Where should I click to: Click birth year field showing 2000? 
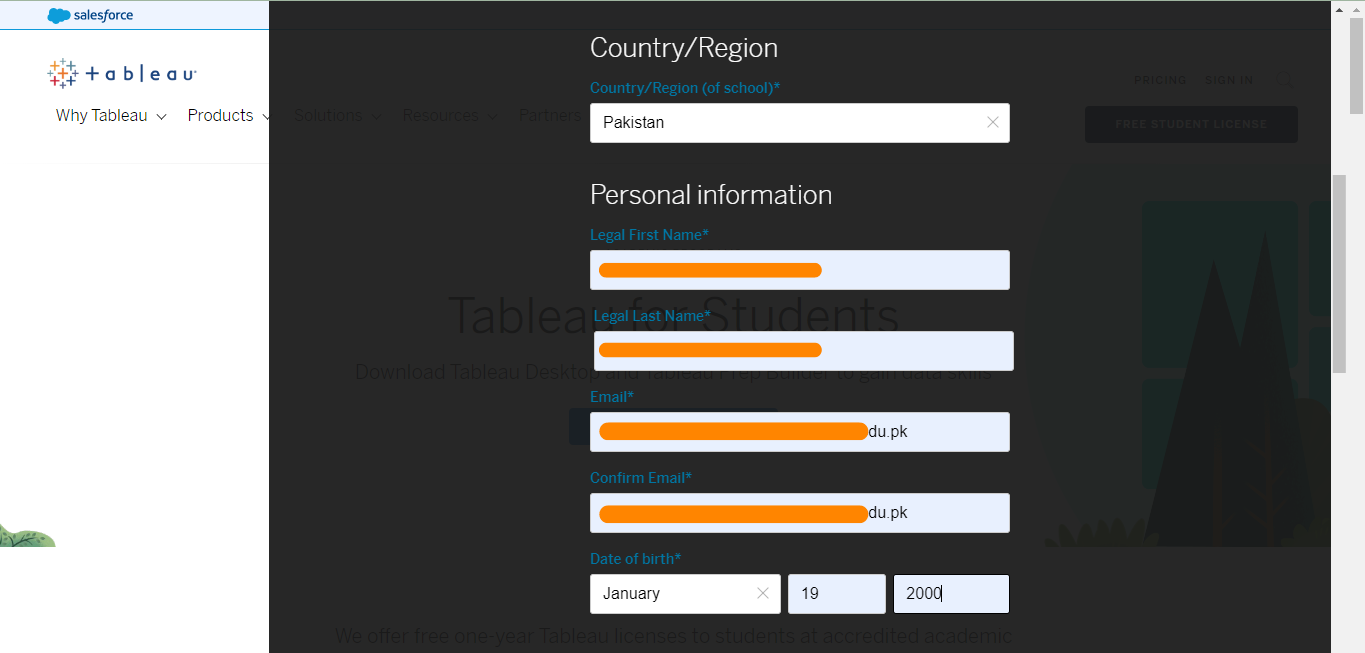[x=951, y=594]
